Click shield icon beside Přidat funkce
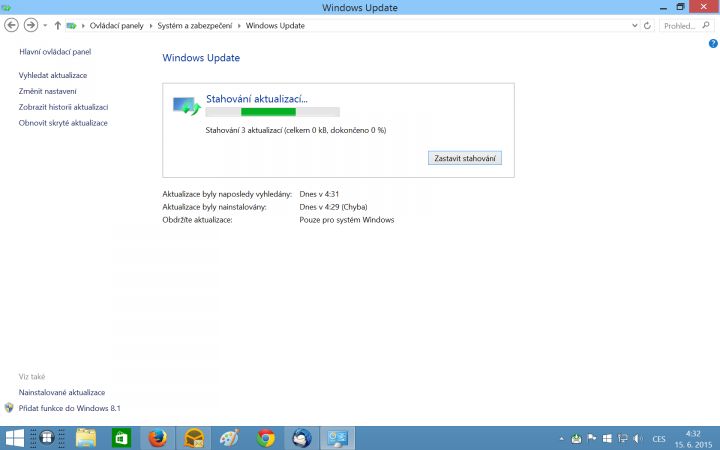Image resolution: width=720 pixels, height=450 pixels. coord(9,408)
